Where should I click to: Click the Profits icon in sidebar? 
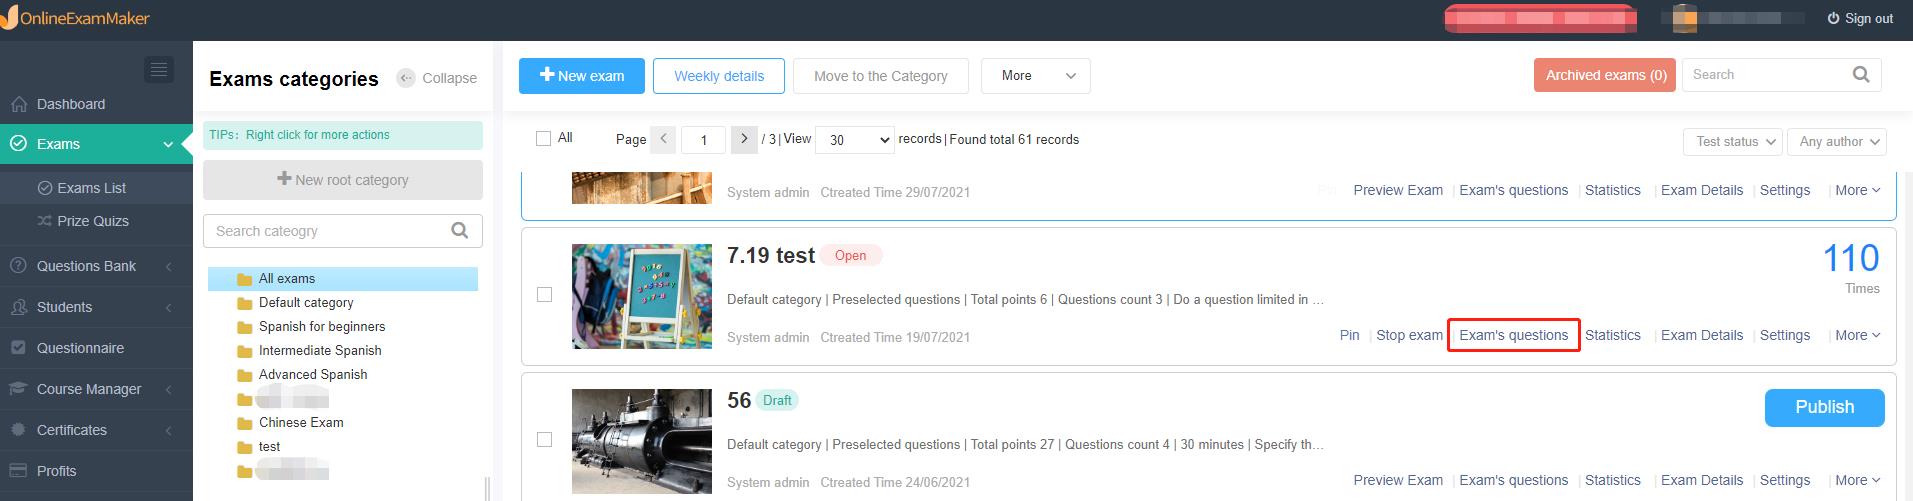click(x=18, y=471)
